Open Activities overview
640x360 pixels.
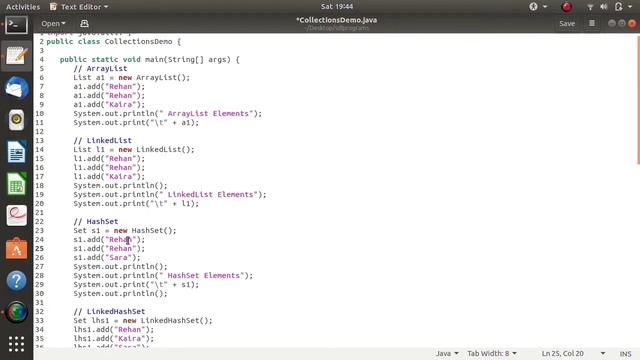[x=23, y=7]
